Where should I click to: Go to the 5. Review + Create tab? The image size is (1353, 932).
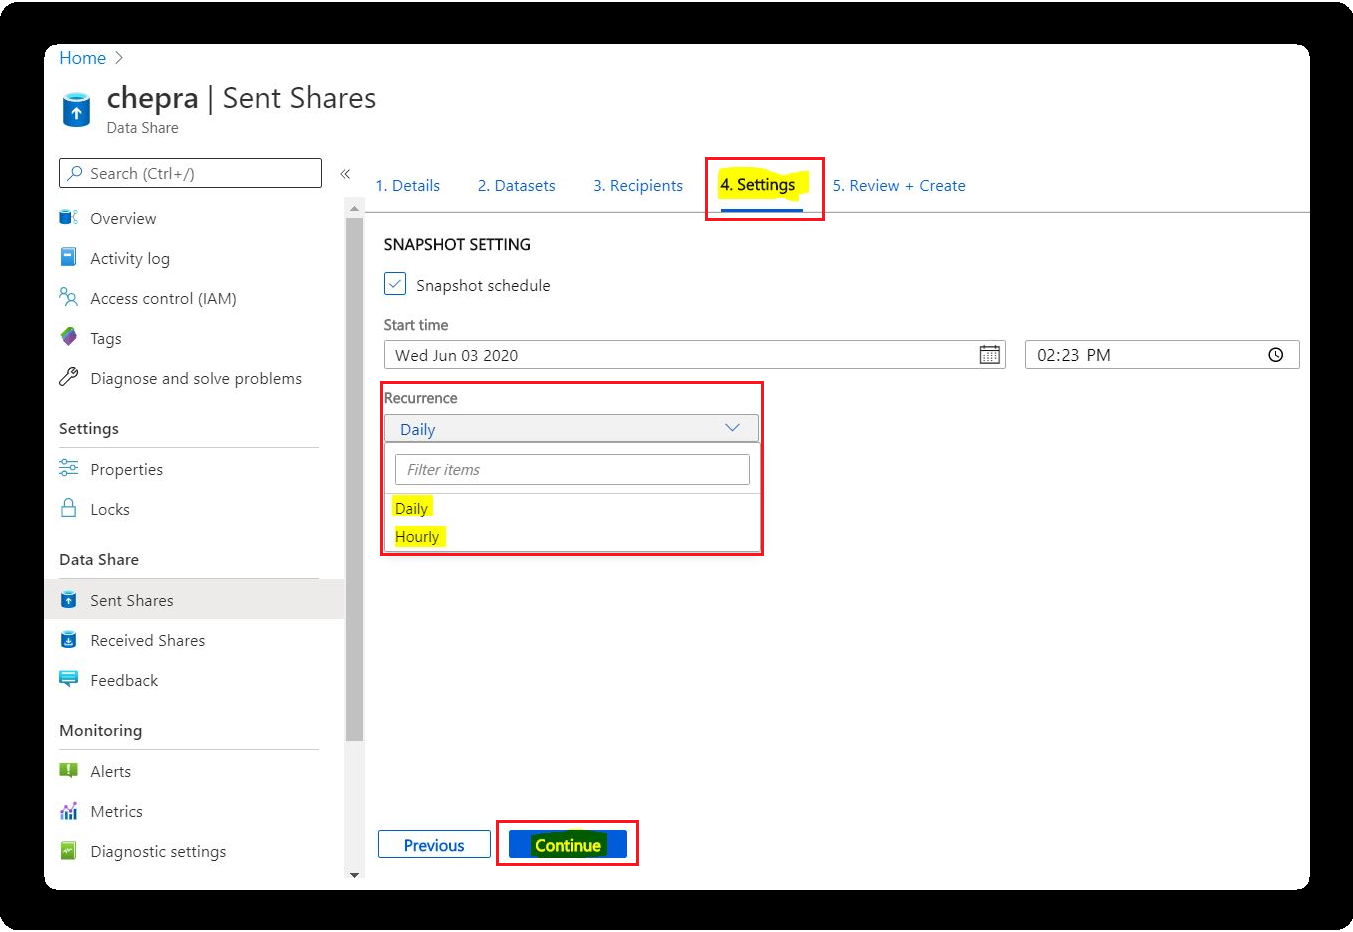(899, 185)
